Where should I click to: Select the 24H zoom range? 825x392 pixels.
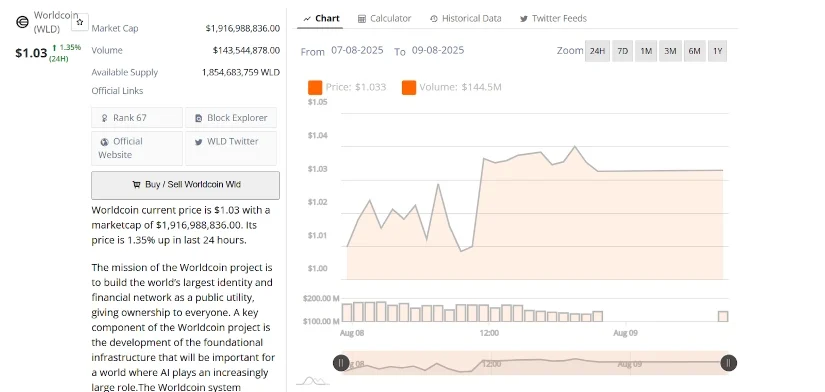point(597,51)
